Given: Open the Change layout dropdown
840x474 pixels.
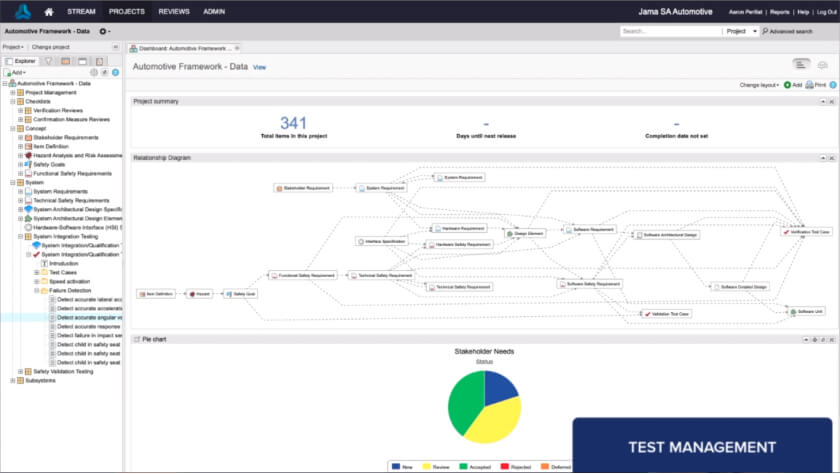Looking at the screenshot, I should pyautogui.click(x=759, y=86).
